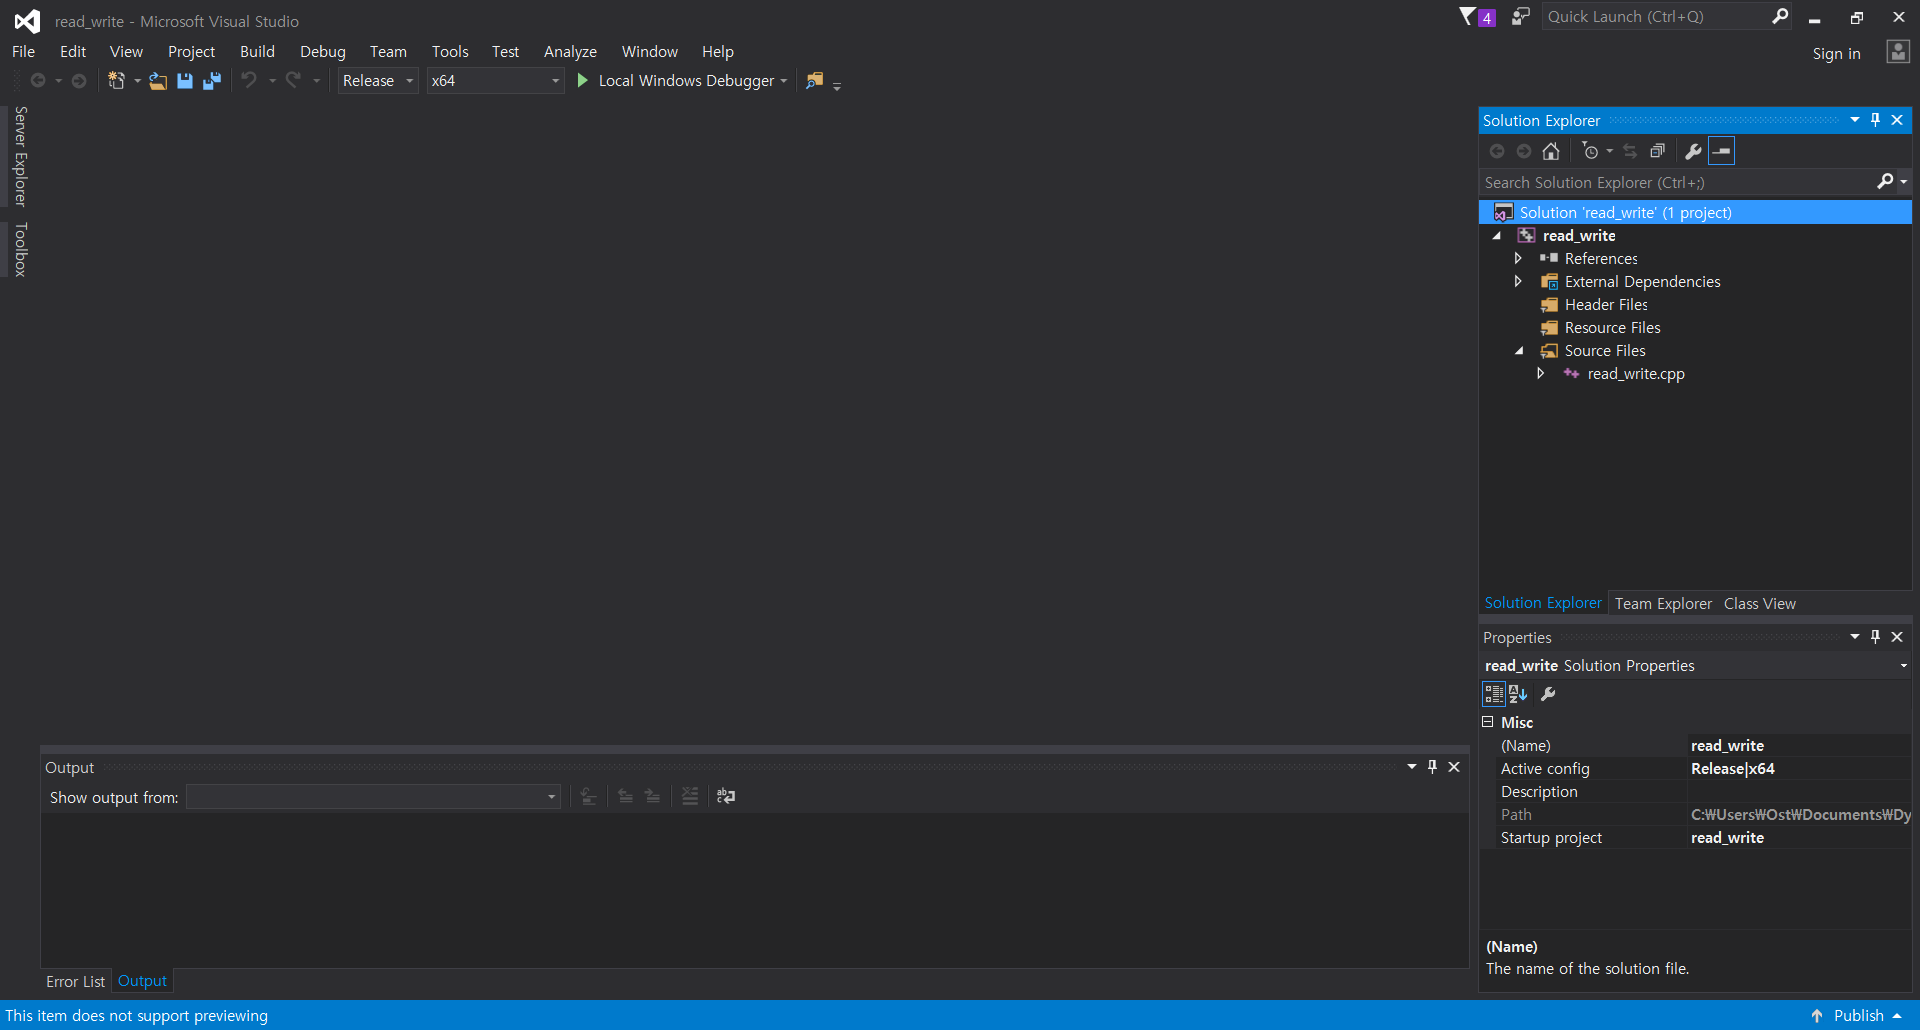The image size is (1920, 1030).
Task: Open the Release configuration dropdown
Action: pyautogui.click(x=377, y=81)
